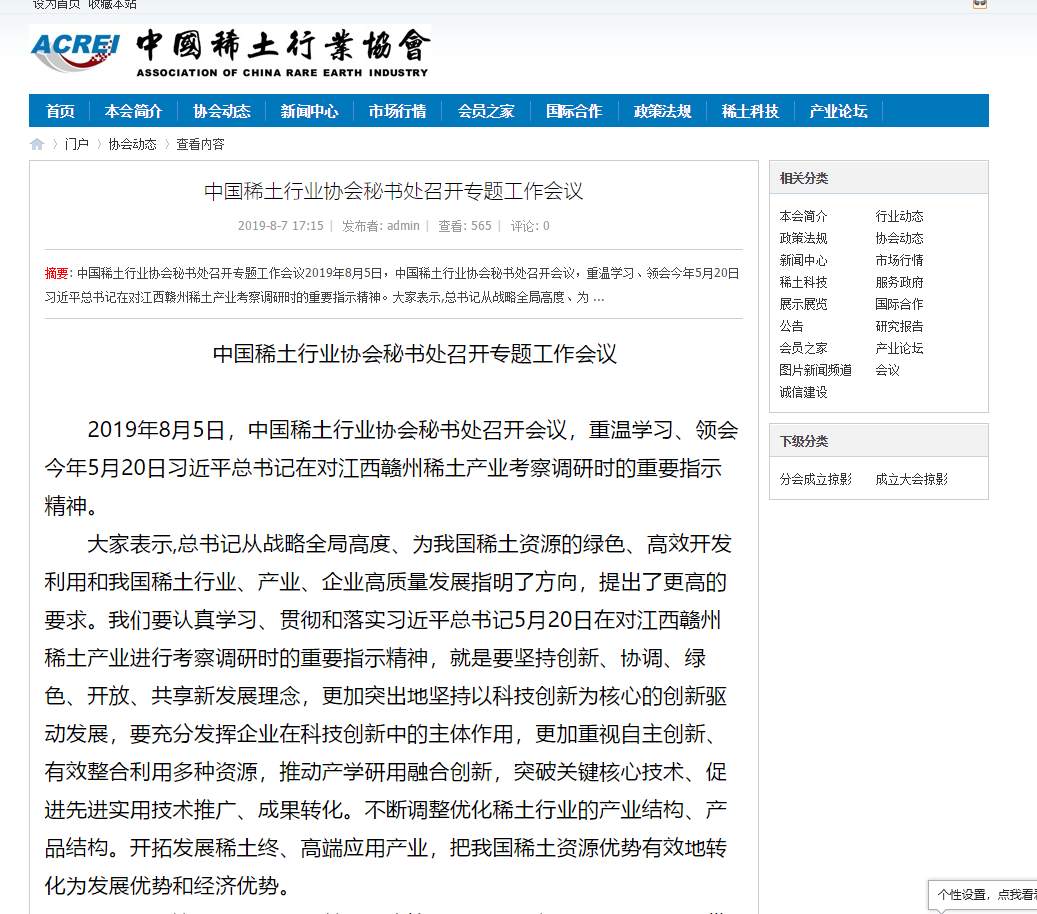Open the 公告 category link
The width and height of the screenshot is (1037, 914).
[x=792, y=326]
